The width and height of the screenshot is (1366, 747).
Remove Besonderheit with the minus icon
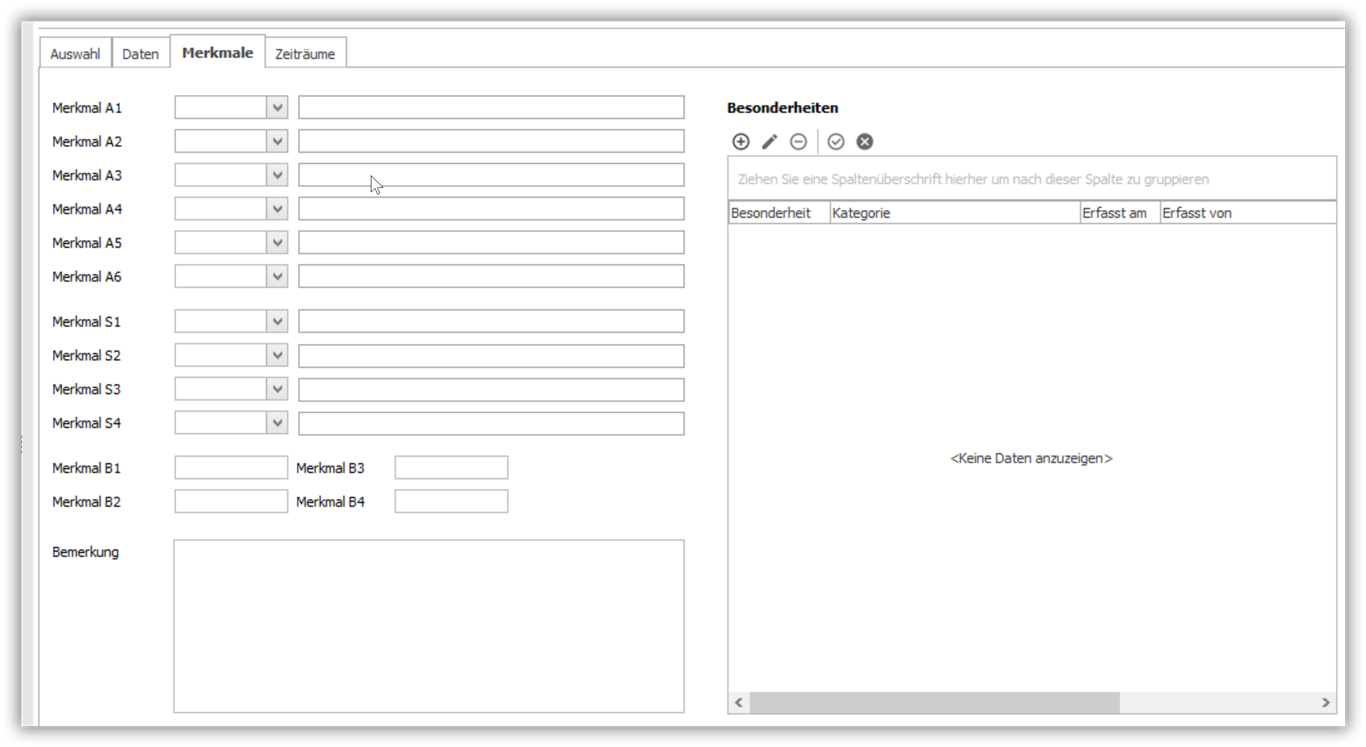click(x=798, y=142)
